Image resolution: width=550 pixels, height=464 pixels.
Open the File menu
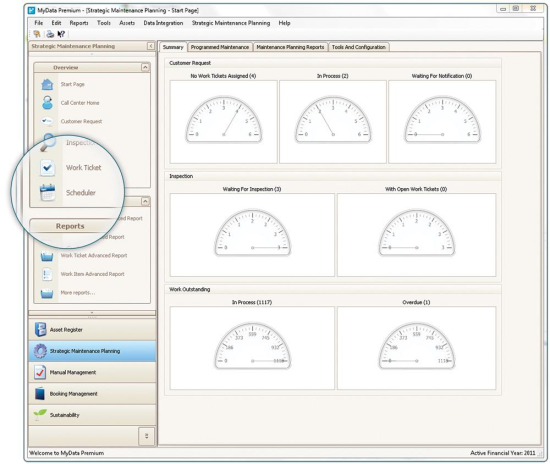(39, 23)
